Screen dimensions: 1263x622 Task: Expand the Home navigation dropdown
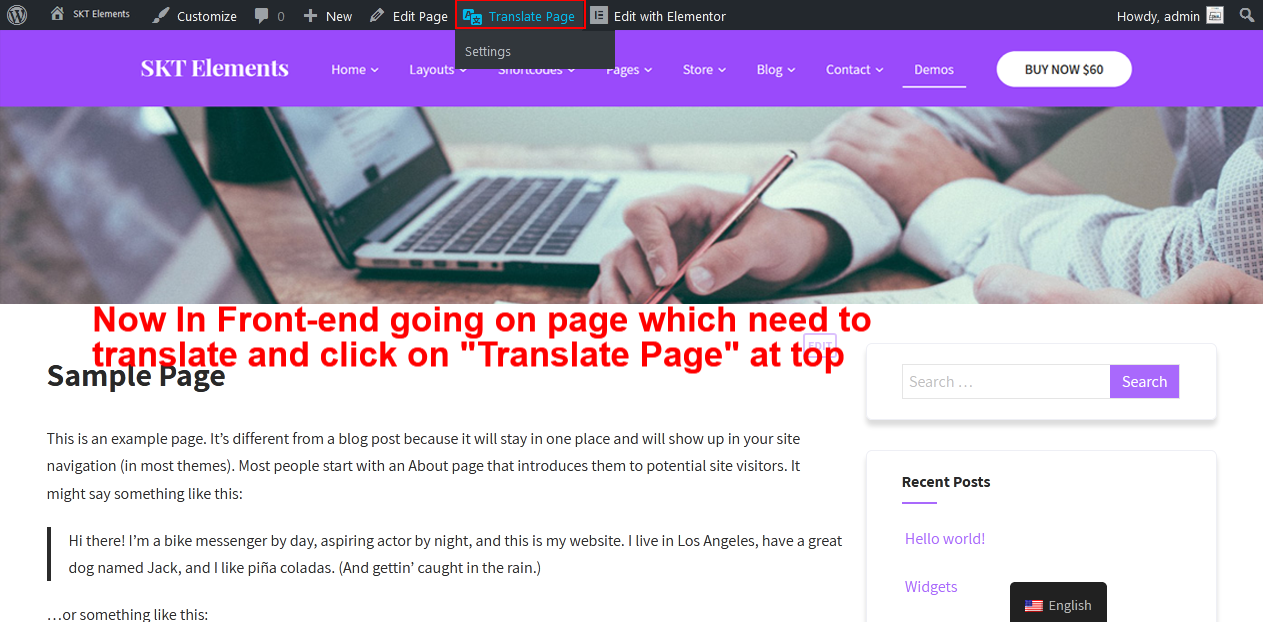pyautogui.click(x=354, y=69)
